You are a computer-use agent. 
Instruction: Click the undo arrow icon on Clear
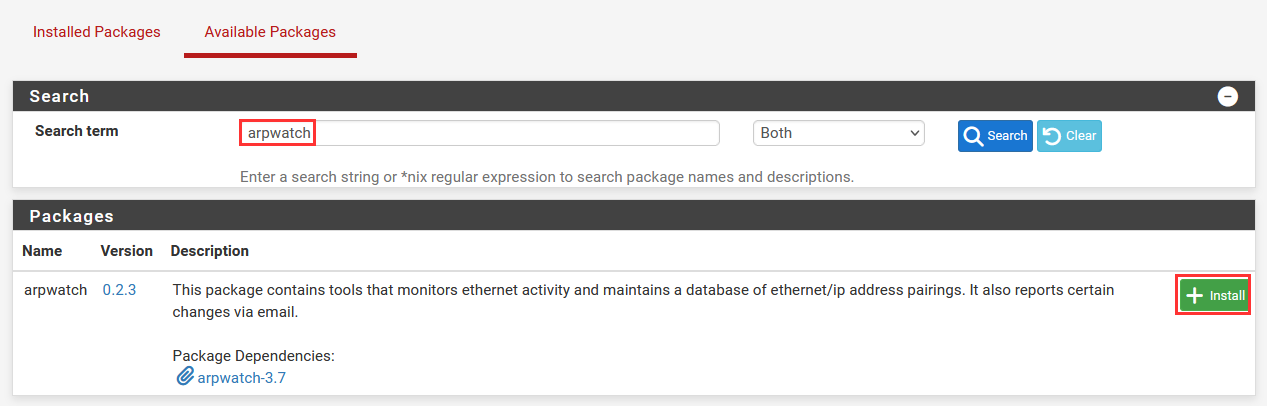point(1052,136)
